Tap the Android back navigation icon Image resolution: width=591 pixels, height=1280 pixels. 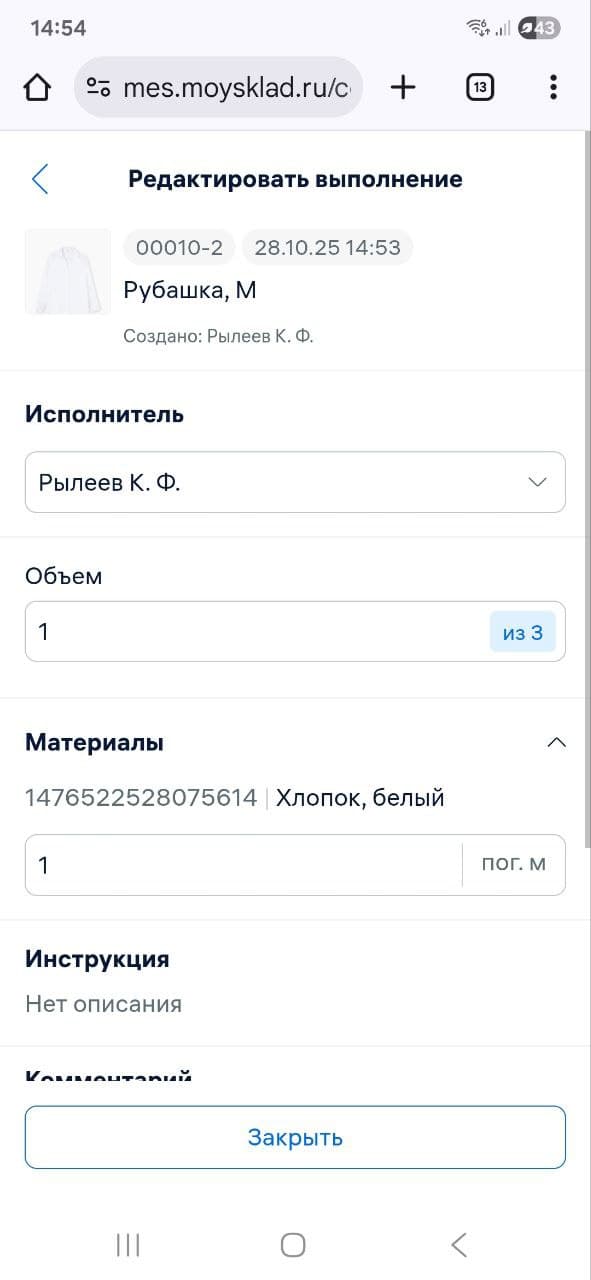(x=458, y=1245)
